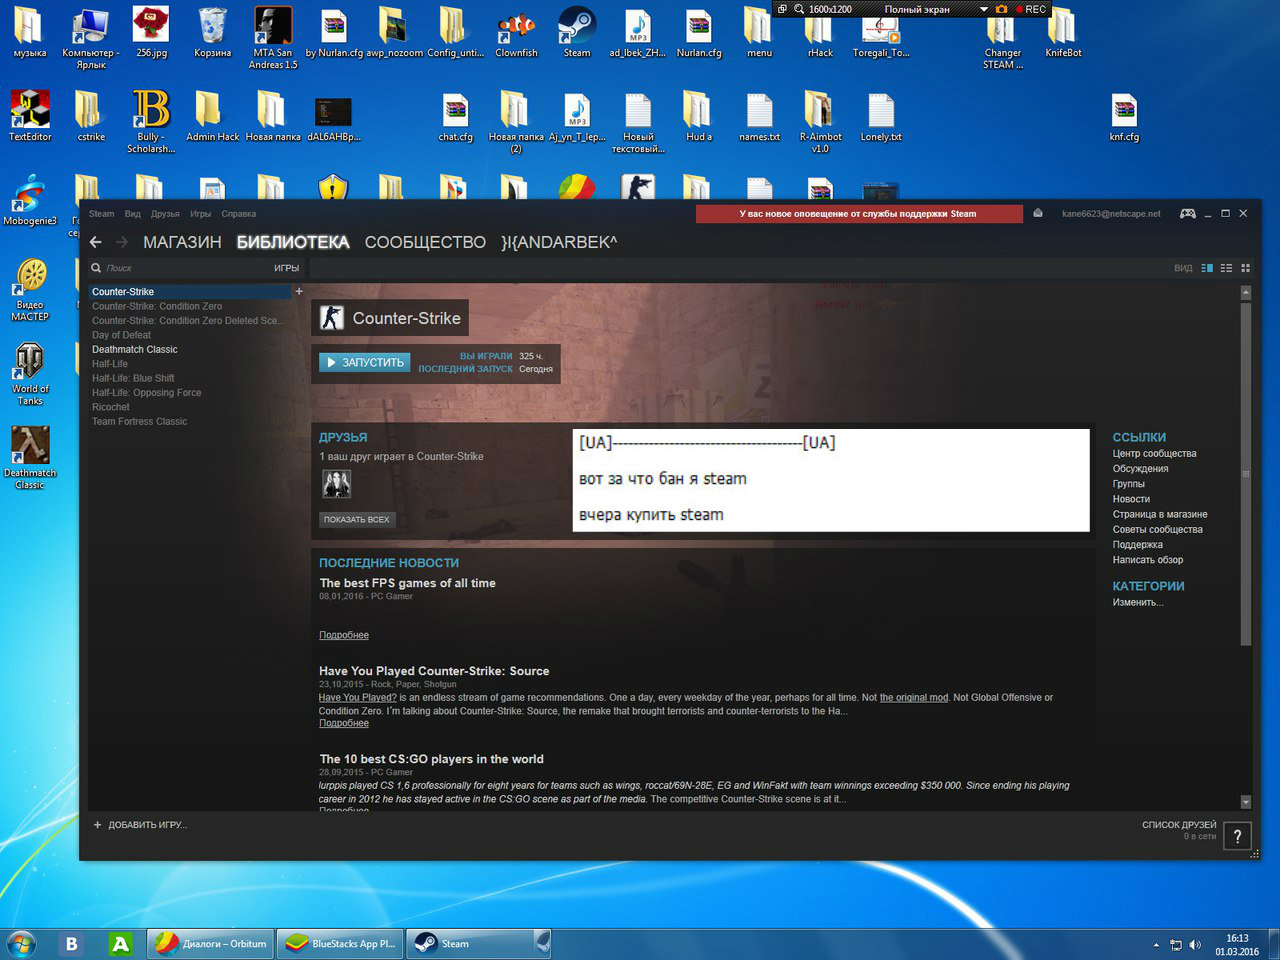The width and height of the screenshot is (1280, 960).
Task: Click the Counter-Strike game logo icon
Action: pos(331,318)
